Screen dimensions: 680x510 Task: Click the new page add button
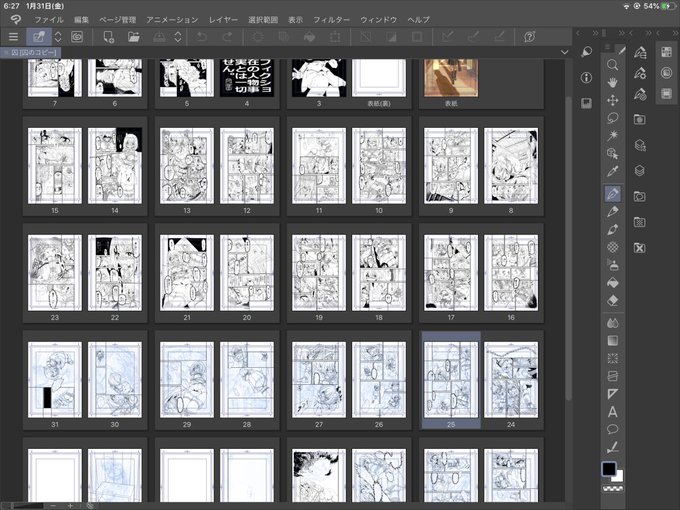click(x=108, y=37)
